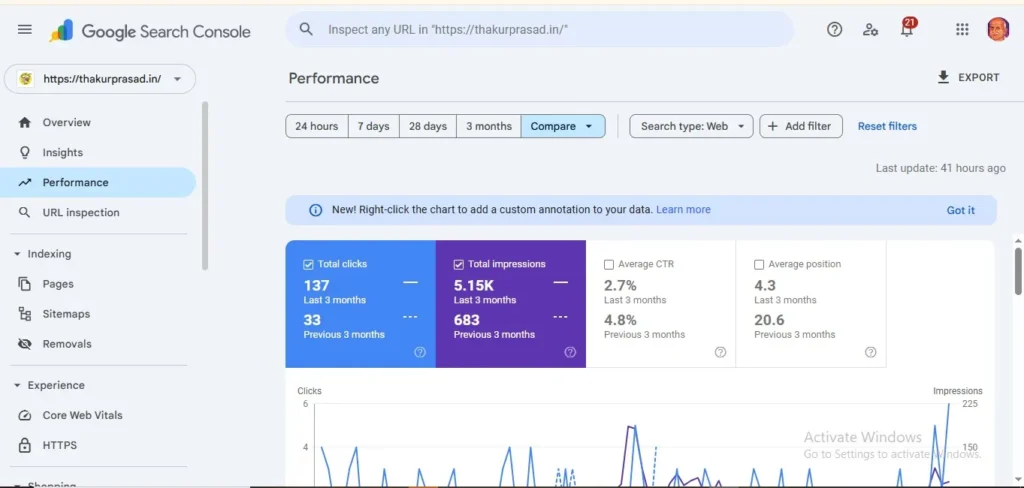Click the plus icon of Add filter

[x=773, y=126]
